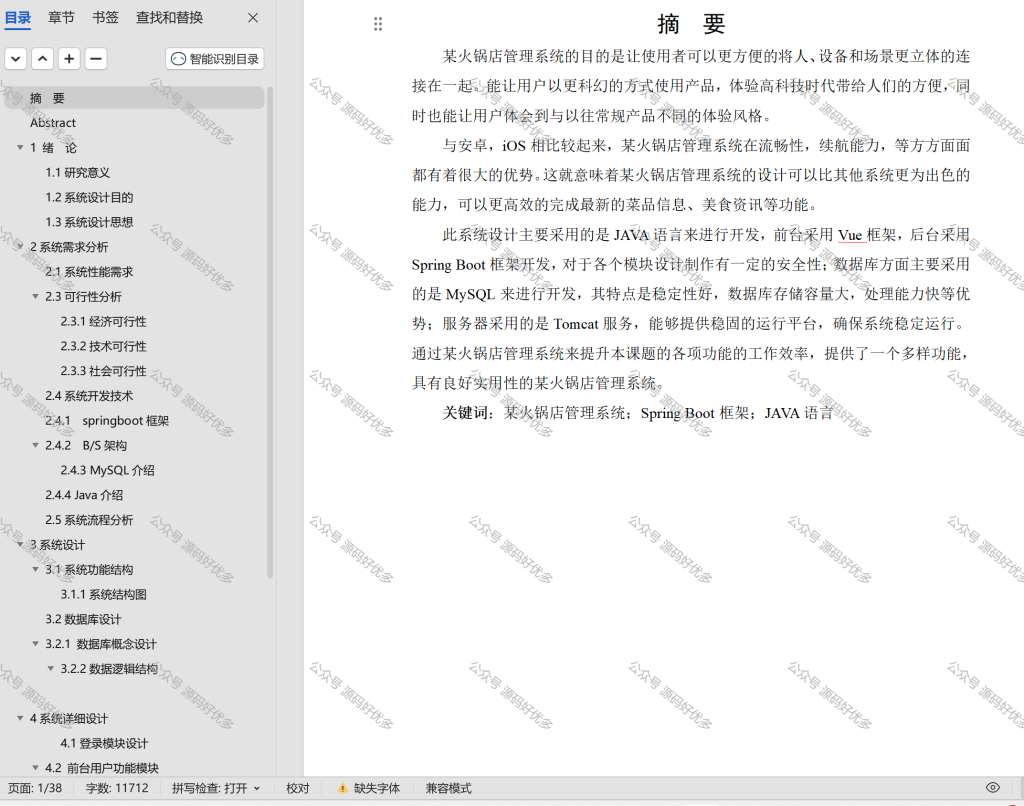Click the 校对 button in status bar
The width and height of the screenshot is (1024, 806).
(x=298, y=788)
